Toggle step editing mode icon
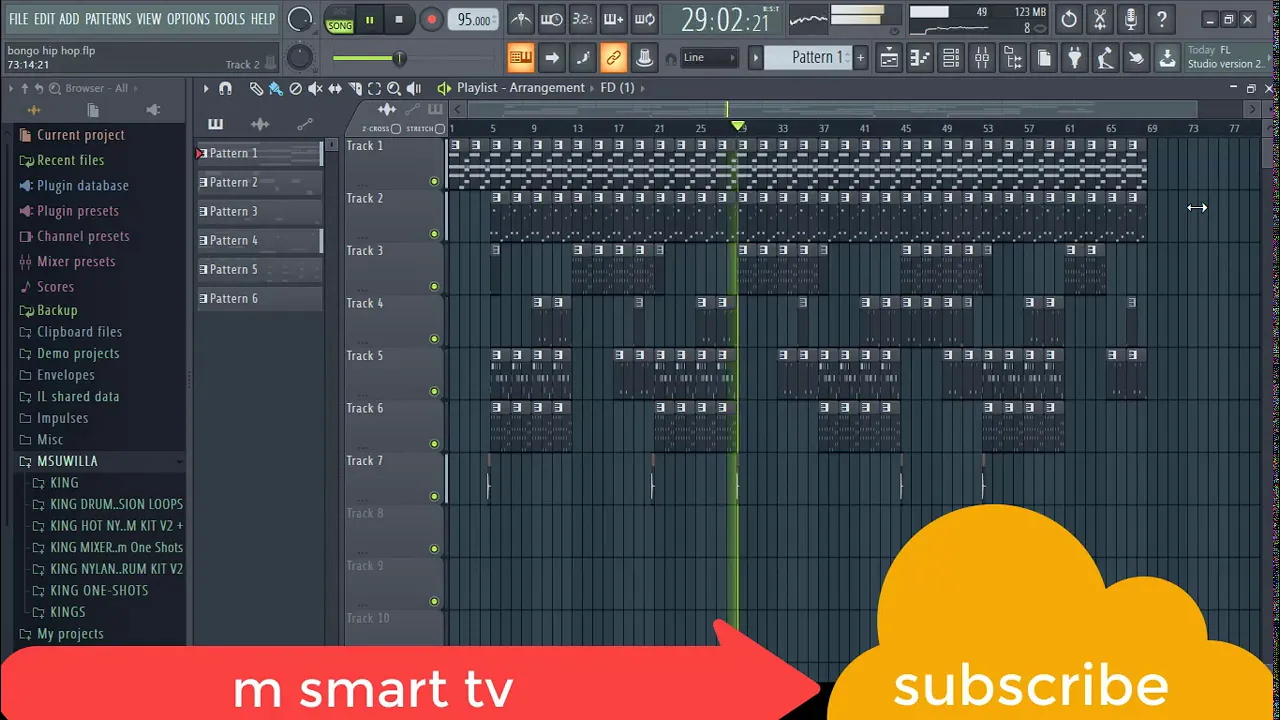This screenshot has width=1280, height=720. [x=582, y=58]
